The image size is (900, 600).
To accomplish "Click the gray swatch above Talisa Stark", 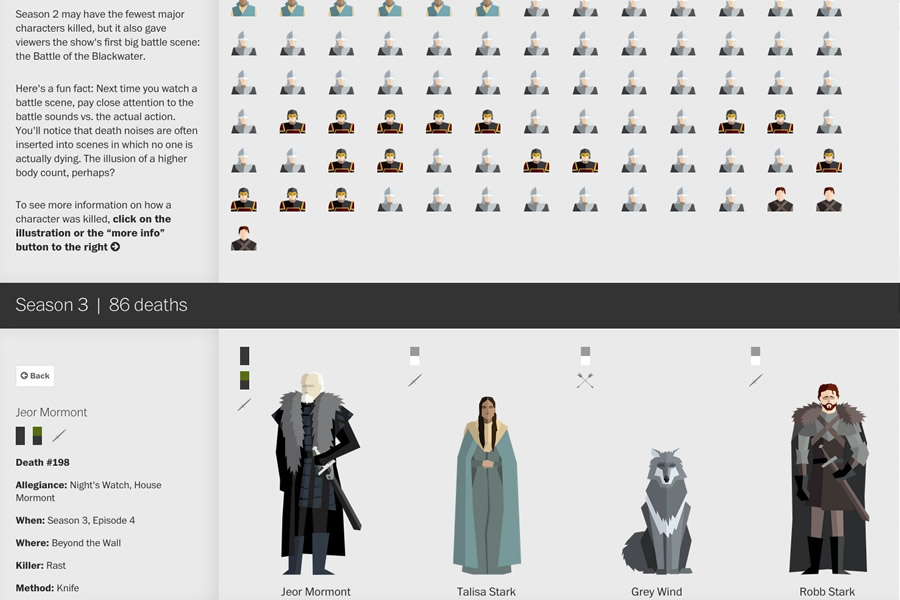I will [x=415, y=351].
